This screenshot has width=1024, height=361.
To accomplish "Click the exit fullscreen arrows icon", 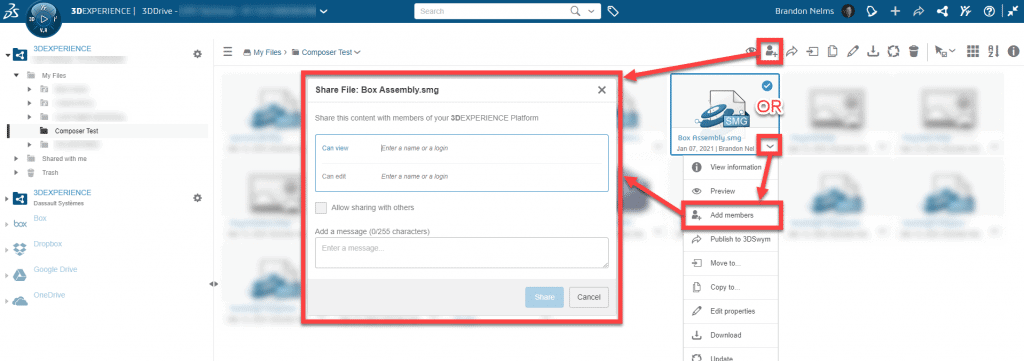I will (x=1012, y=11).
